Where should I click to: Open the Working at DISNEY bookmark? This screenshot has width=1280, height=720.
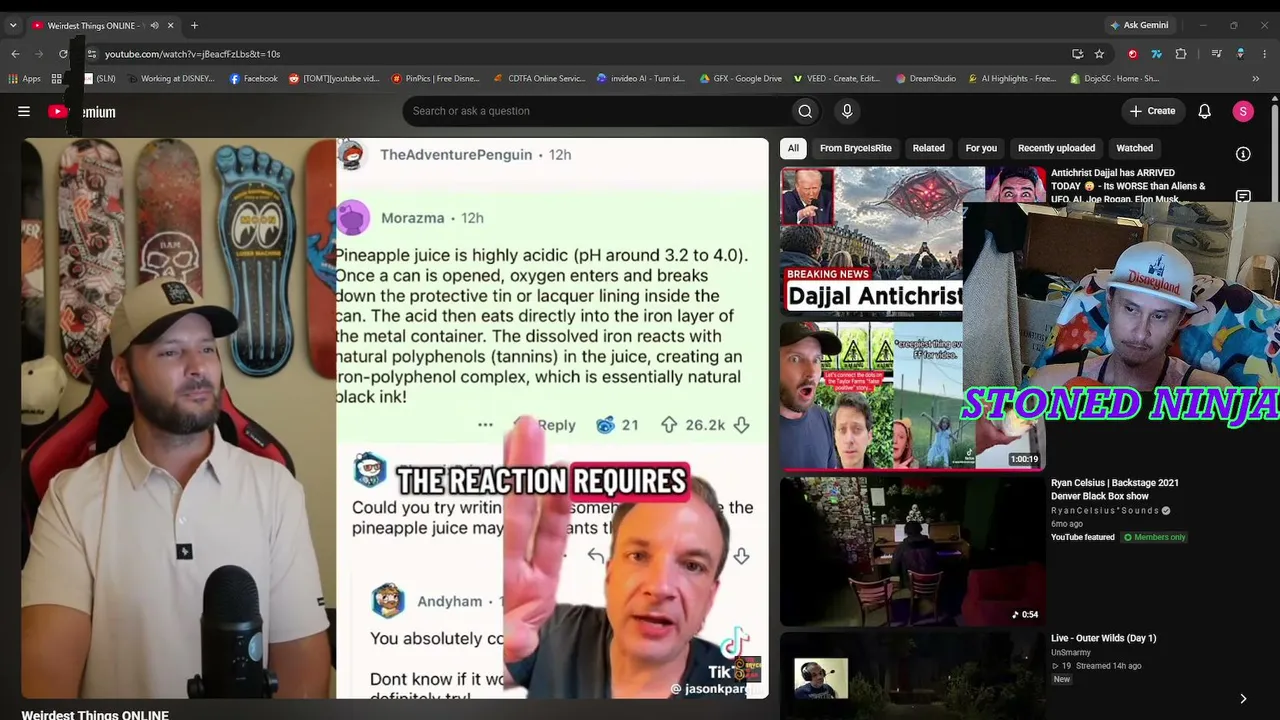[170, 78]
